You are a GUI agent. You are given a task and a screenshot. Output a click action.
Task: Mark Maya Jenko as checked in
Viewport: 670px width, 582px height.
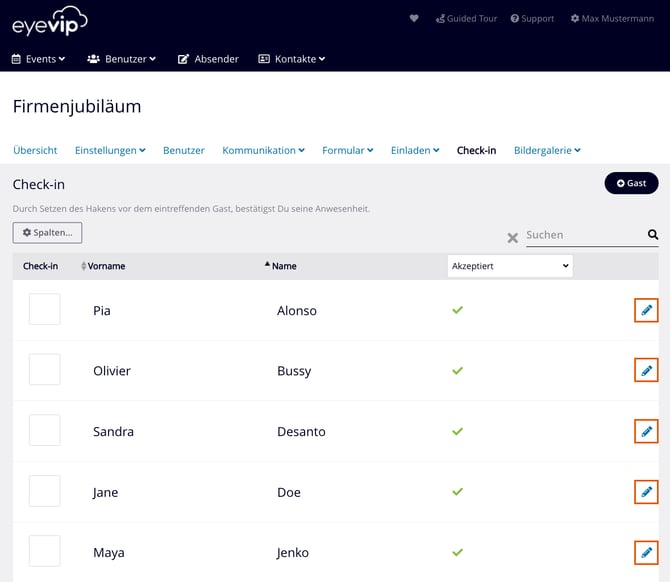click(x=44, y=551)
